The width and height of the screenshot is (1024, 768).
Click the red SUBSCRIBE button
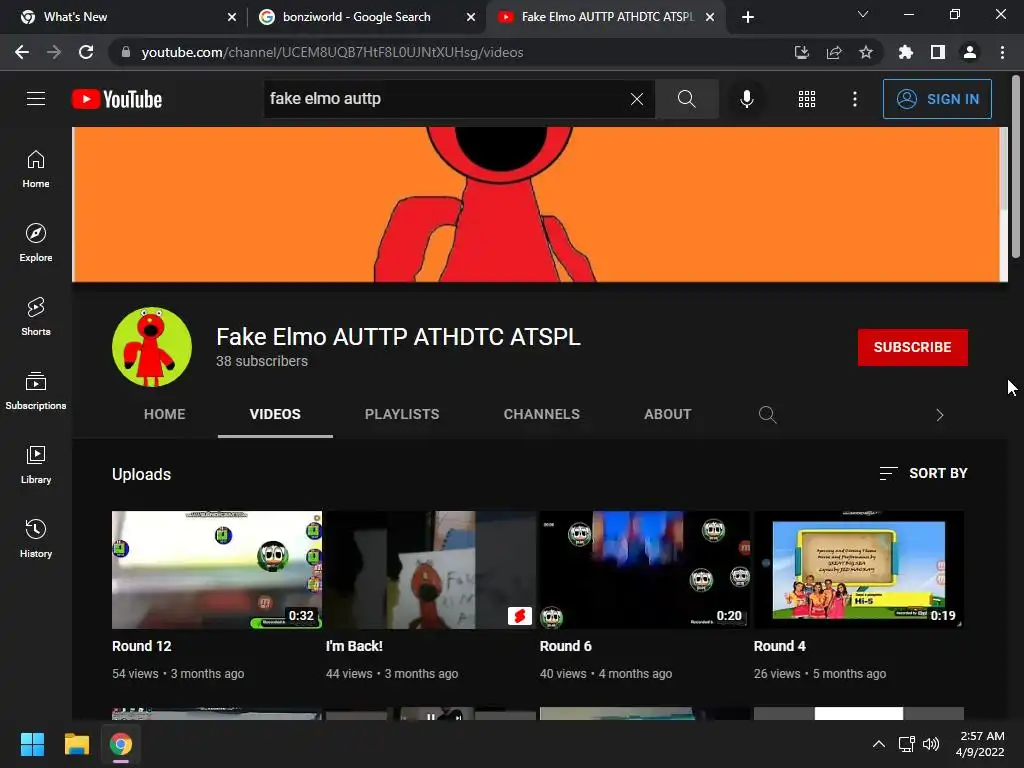click(x=912, y=347)
